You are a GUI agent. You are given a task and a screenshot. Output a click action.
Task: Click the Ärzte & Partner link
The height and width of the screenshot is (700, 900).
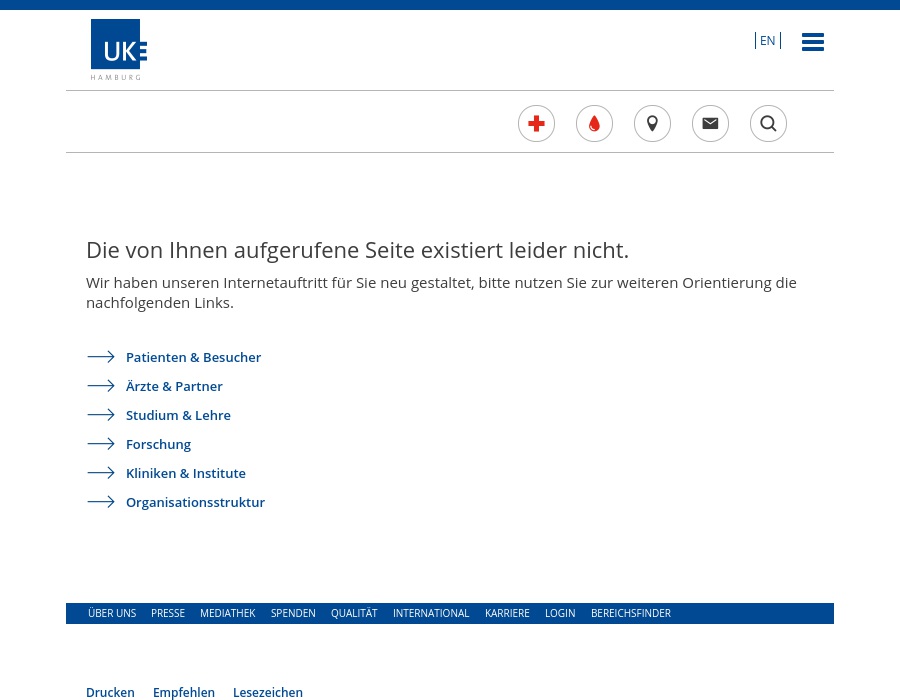click(x=174, y=386)
